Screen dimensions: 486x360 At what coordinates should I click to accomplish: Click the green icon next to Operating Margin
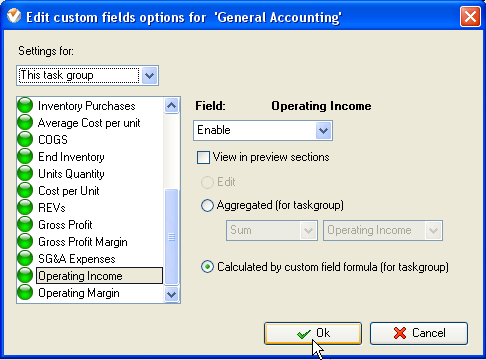(25, 292)
